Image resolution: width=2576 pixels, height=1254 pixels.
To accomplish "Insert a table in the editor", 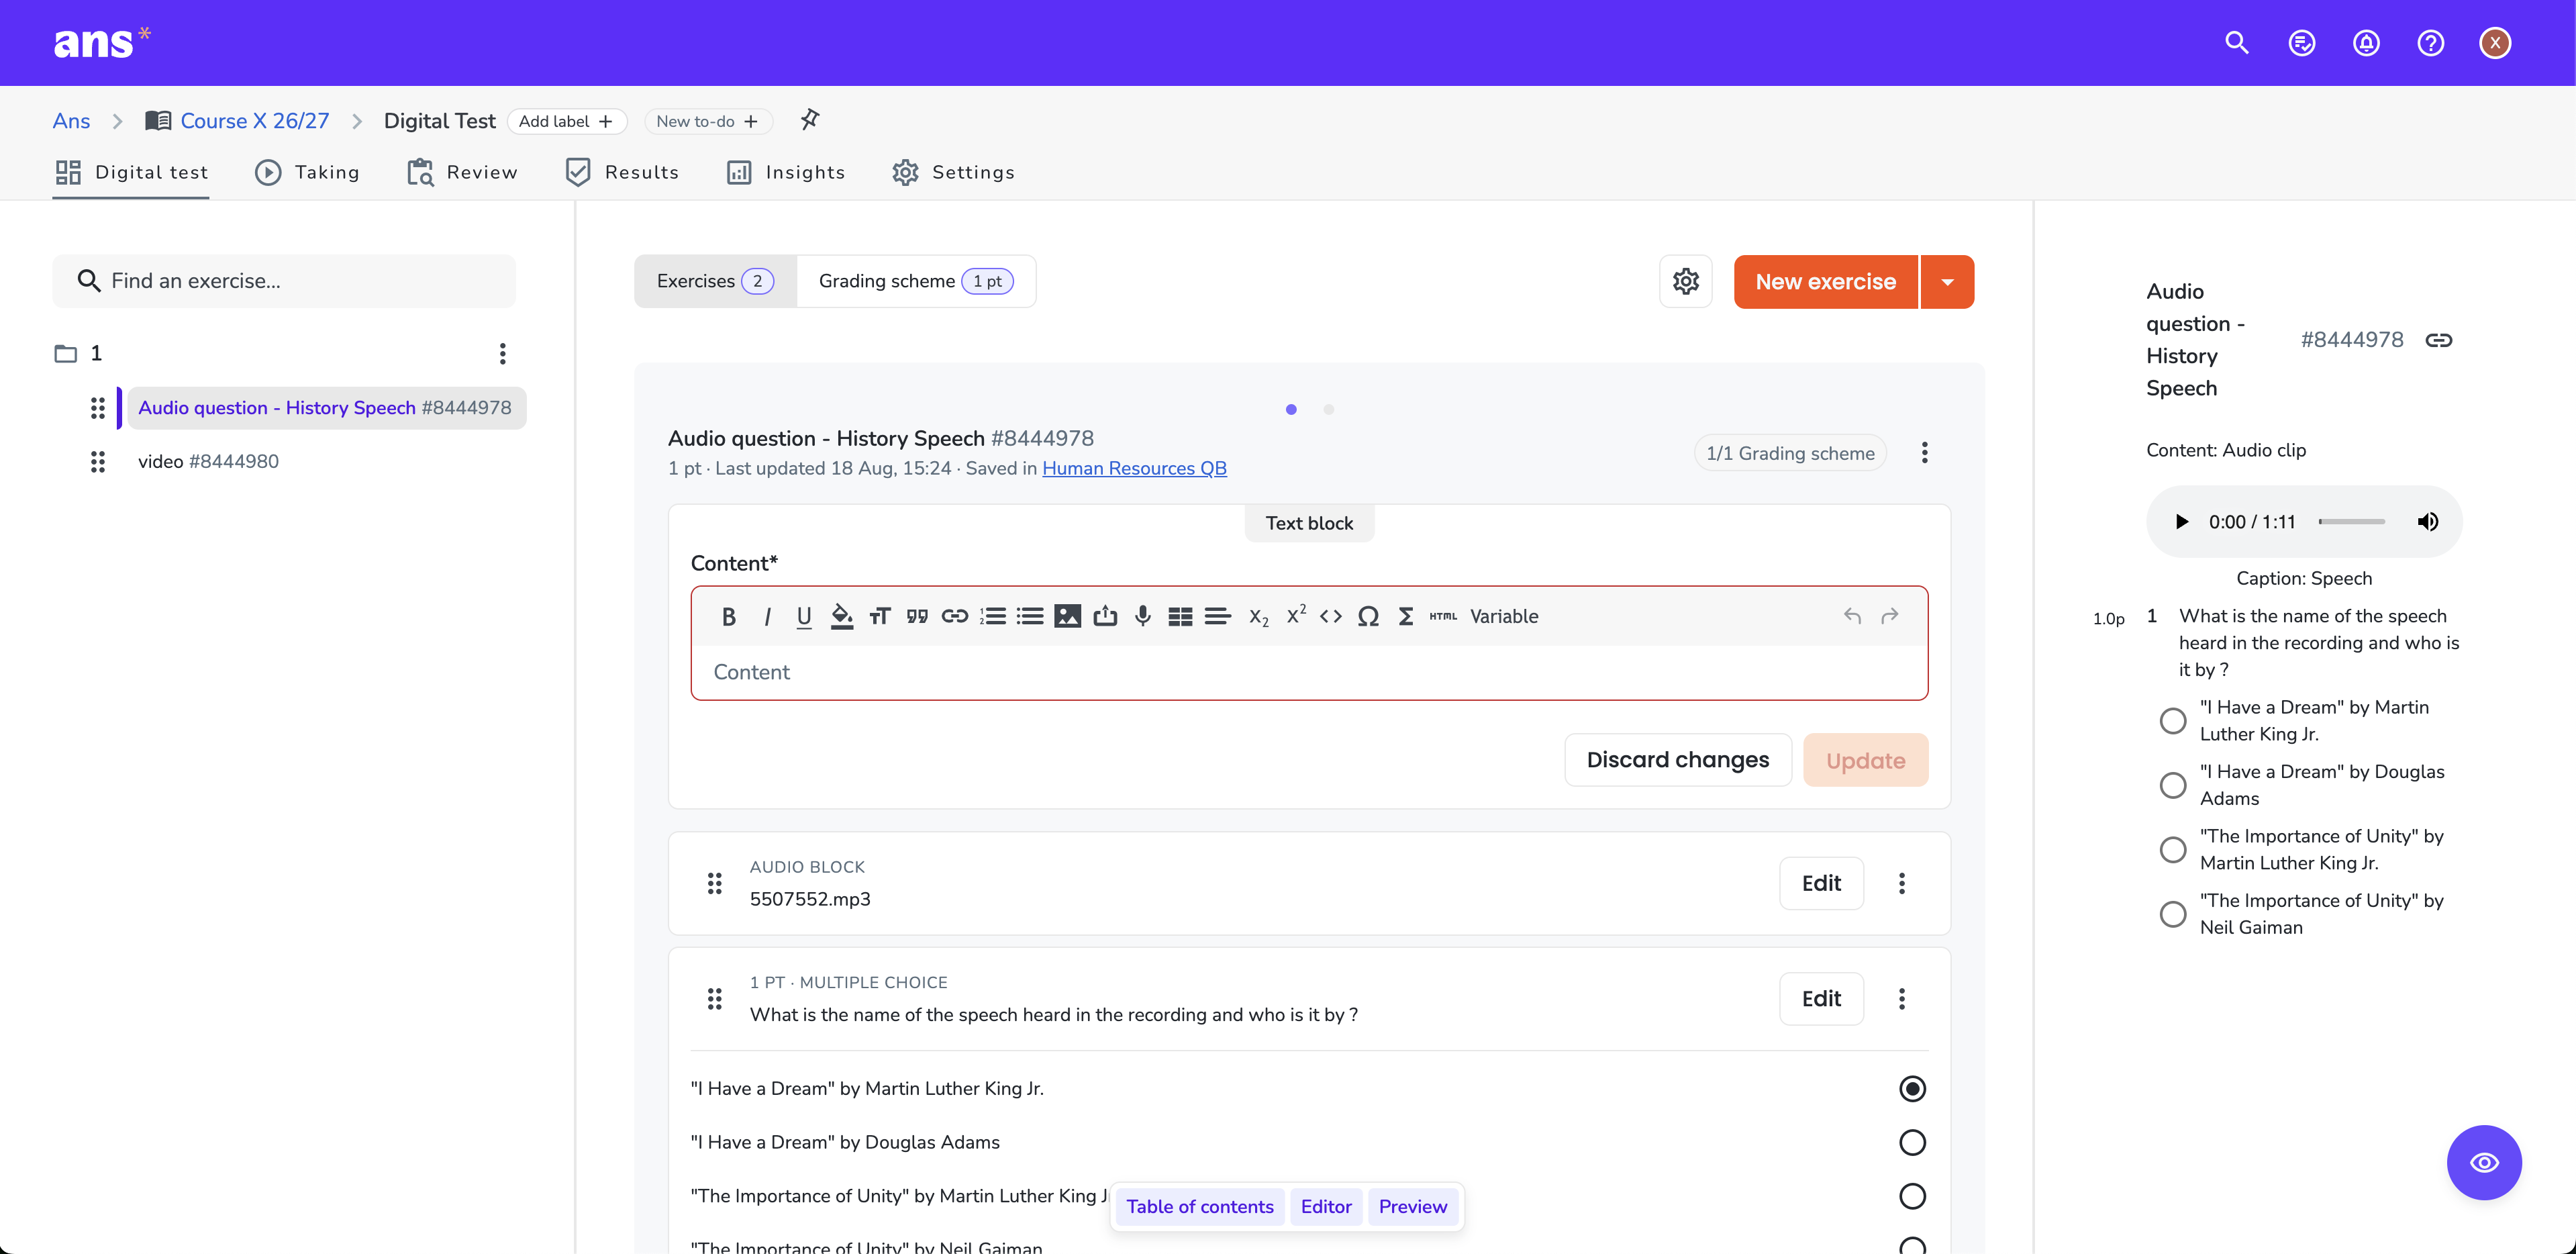I will click(x=1180, y=616).
